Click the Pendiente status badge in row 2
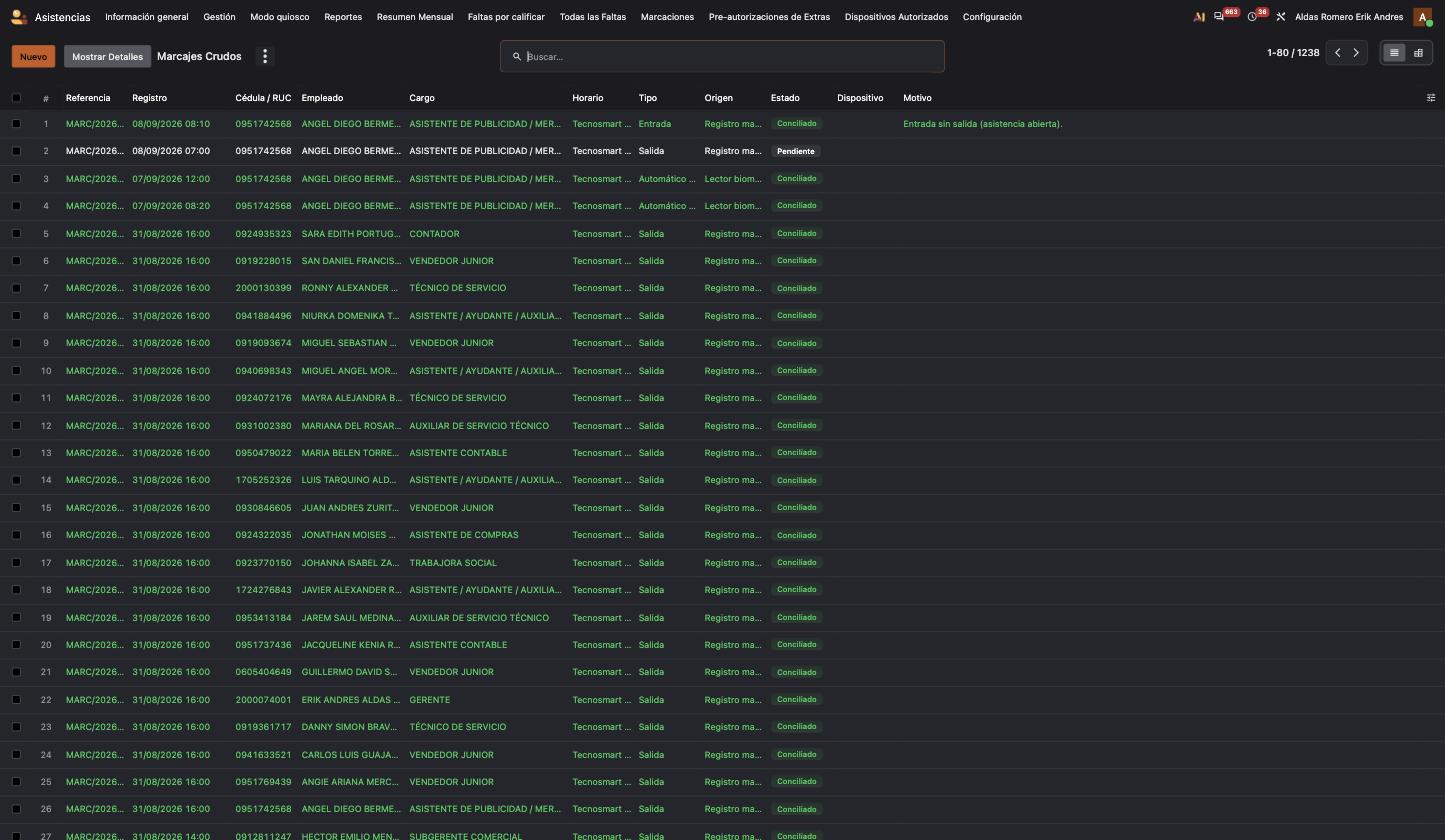 (x=796, y=151)
